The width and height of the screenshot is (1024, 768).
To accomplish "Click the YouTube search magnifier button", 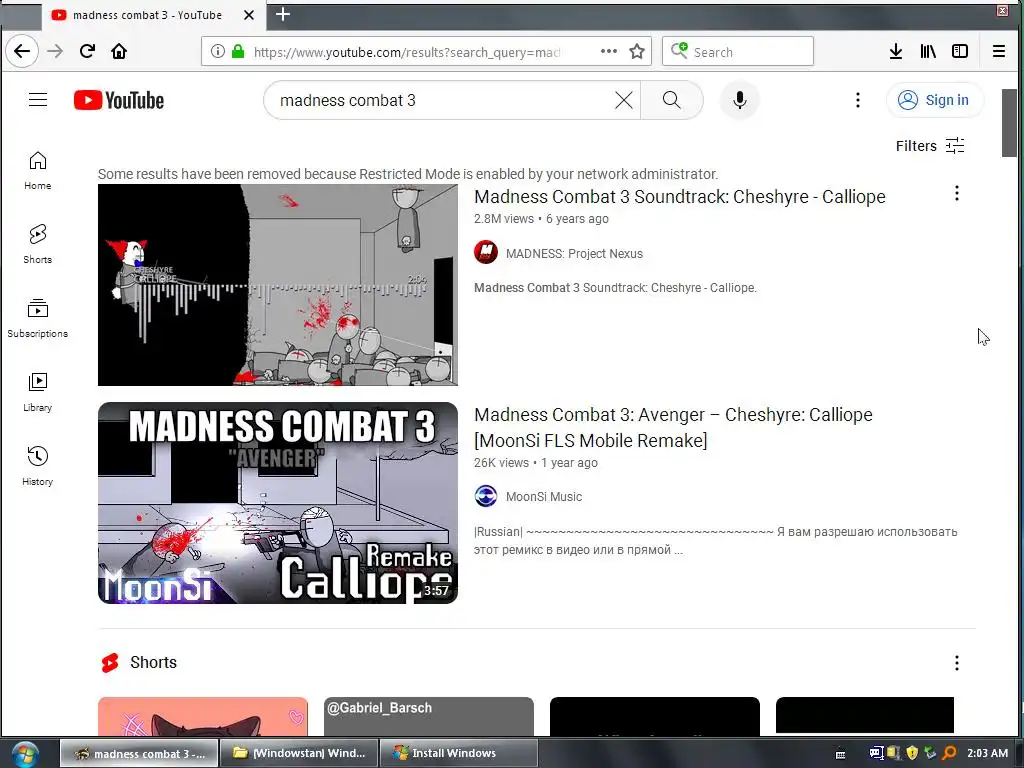I will pos(671,100).
